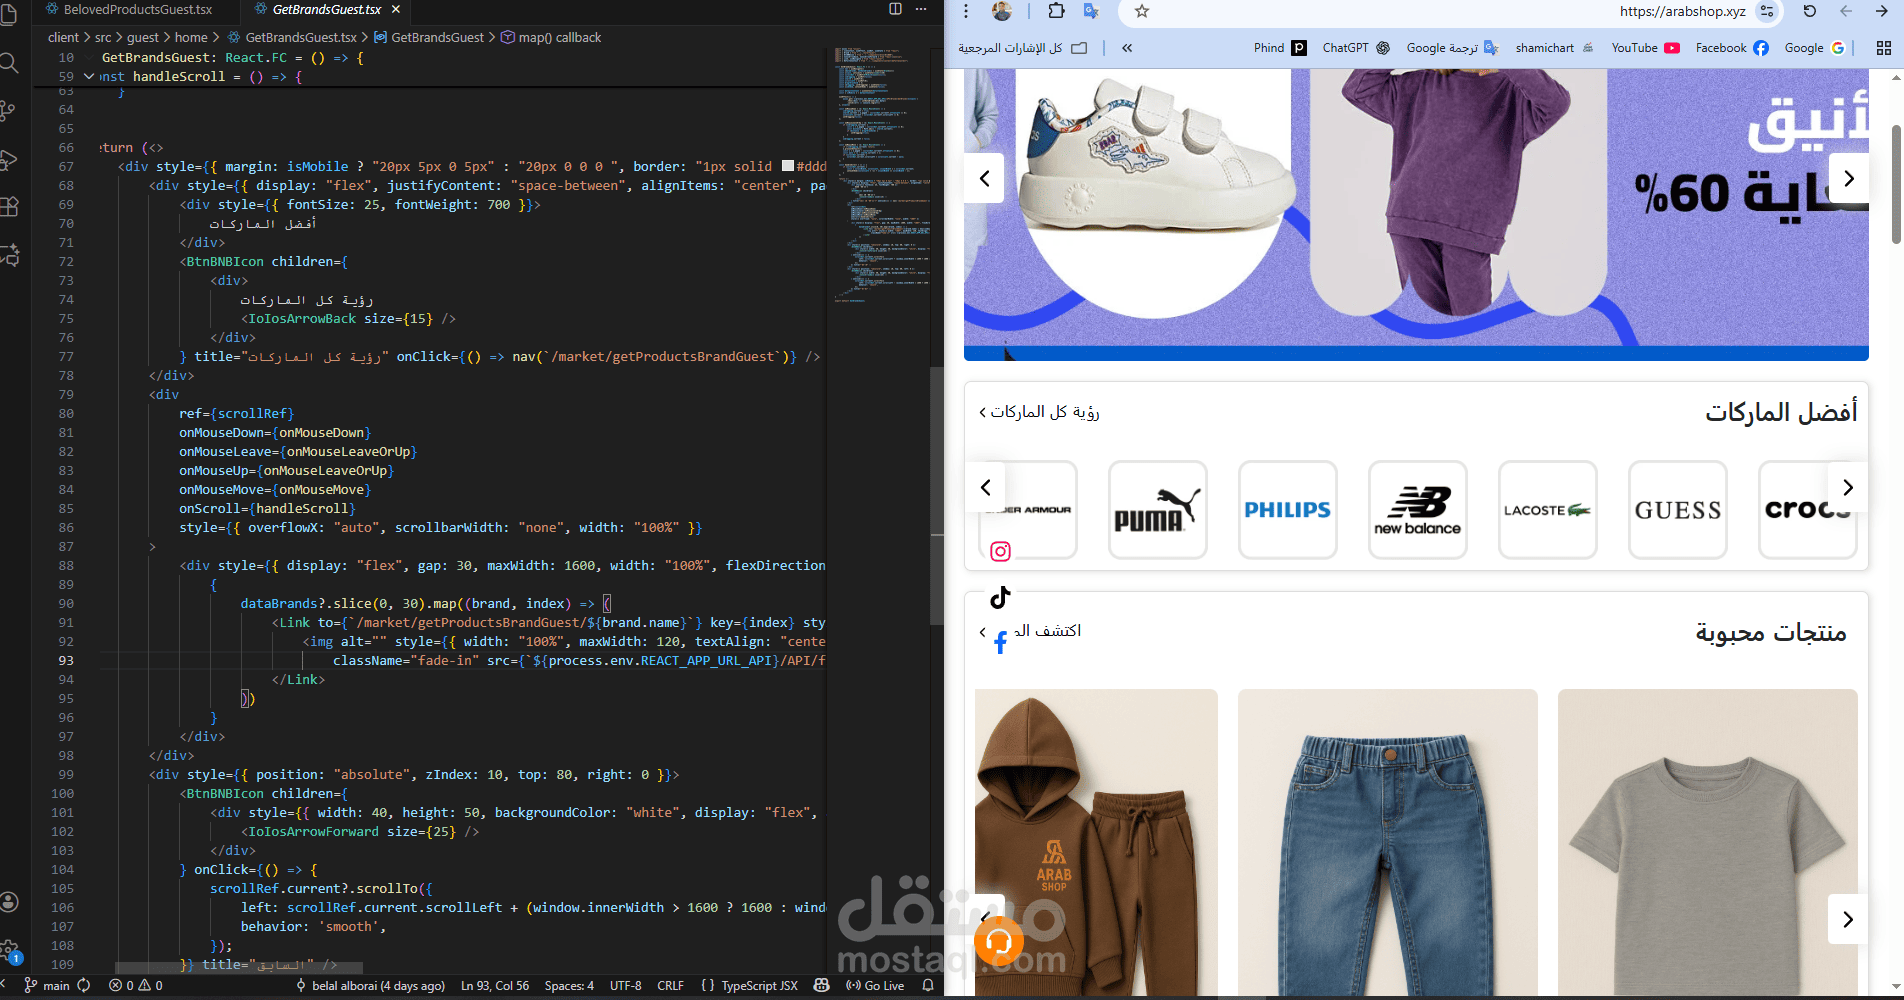Collapse the handleScroll sticky scroll arrow
This screenshot has width=1904, height=1000.
(x=89, y=76)
